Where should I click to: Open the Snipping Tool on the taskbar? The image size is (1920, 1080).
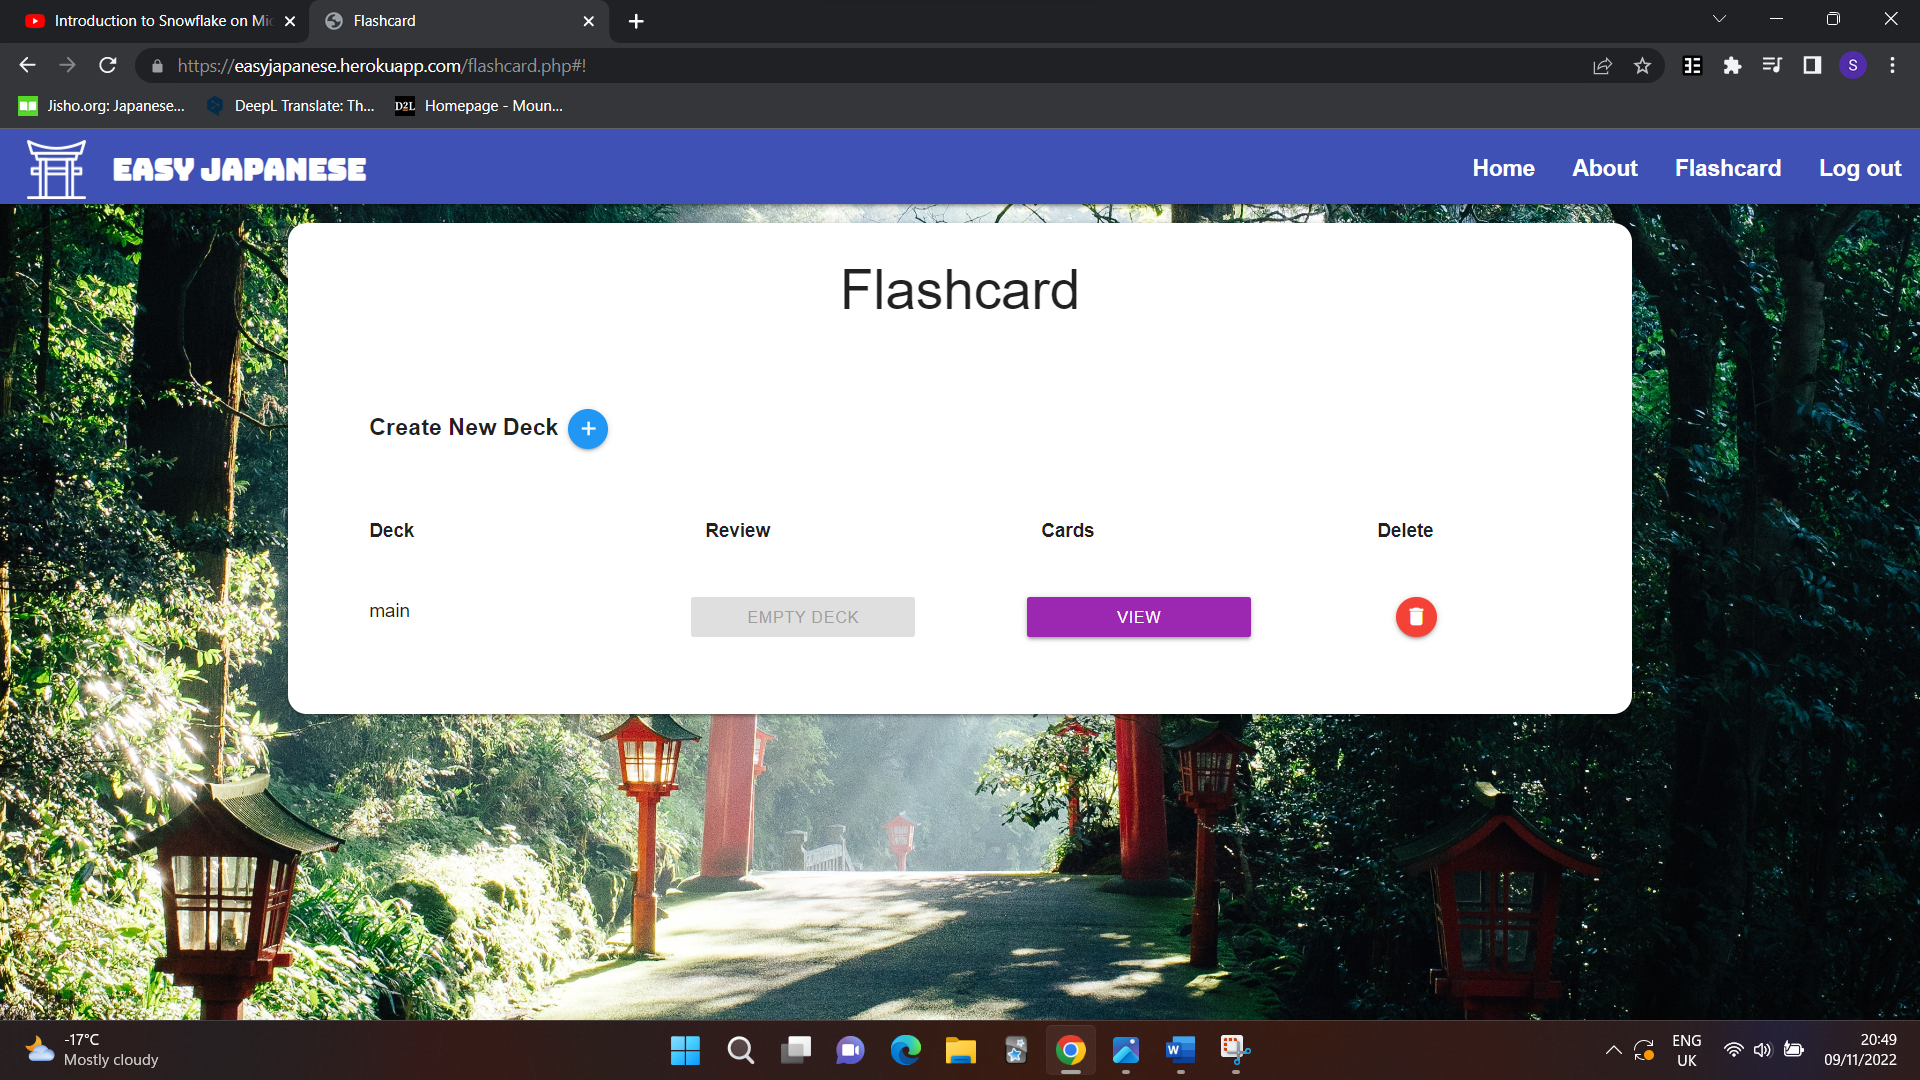1236,1050
